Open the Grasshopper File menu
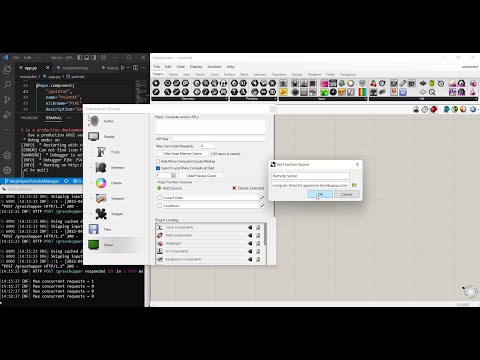The width and height of the screenshot is (480, 360). pyautogui.click(x=157, y=67)
